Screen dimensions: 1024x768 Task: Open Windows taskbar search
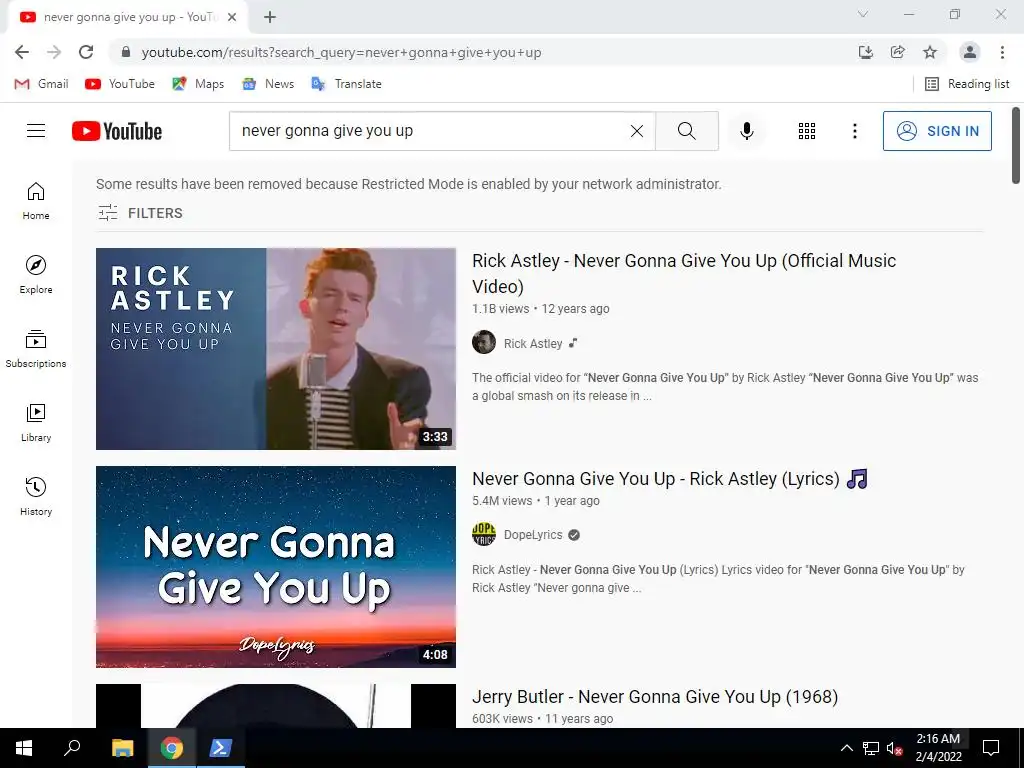pyautogui.click(x=72, y=748)
